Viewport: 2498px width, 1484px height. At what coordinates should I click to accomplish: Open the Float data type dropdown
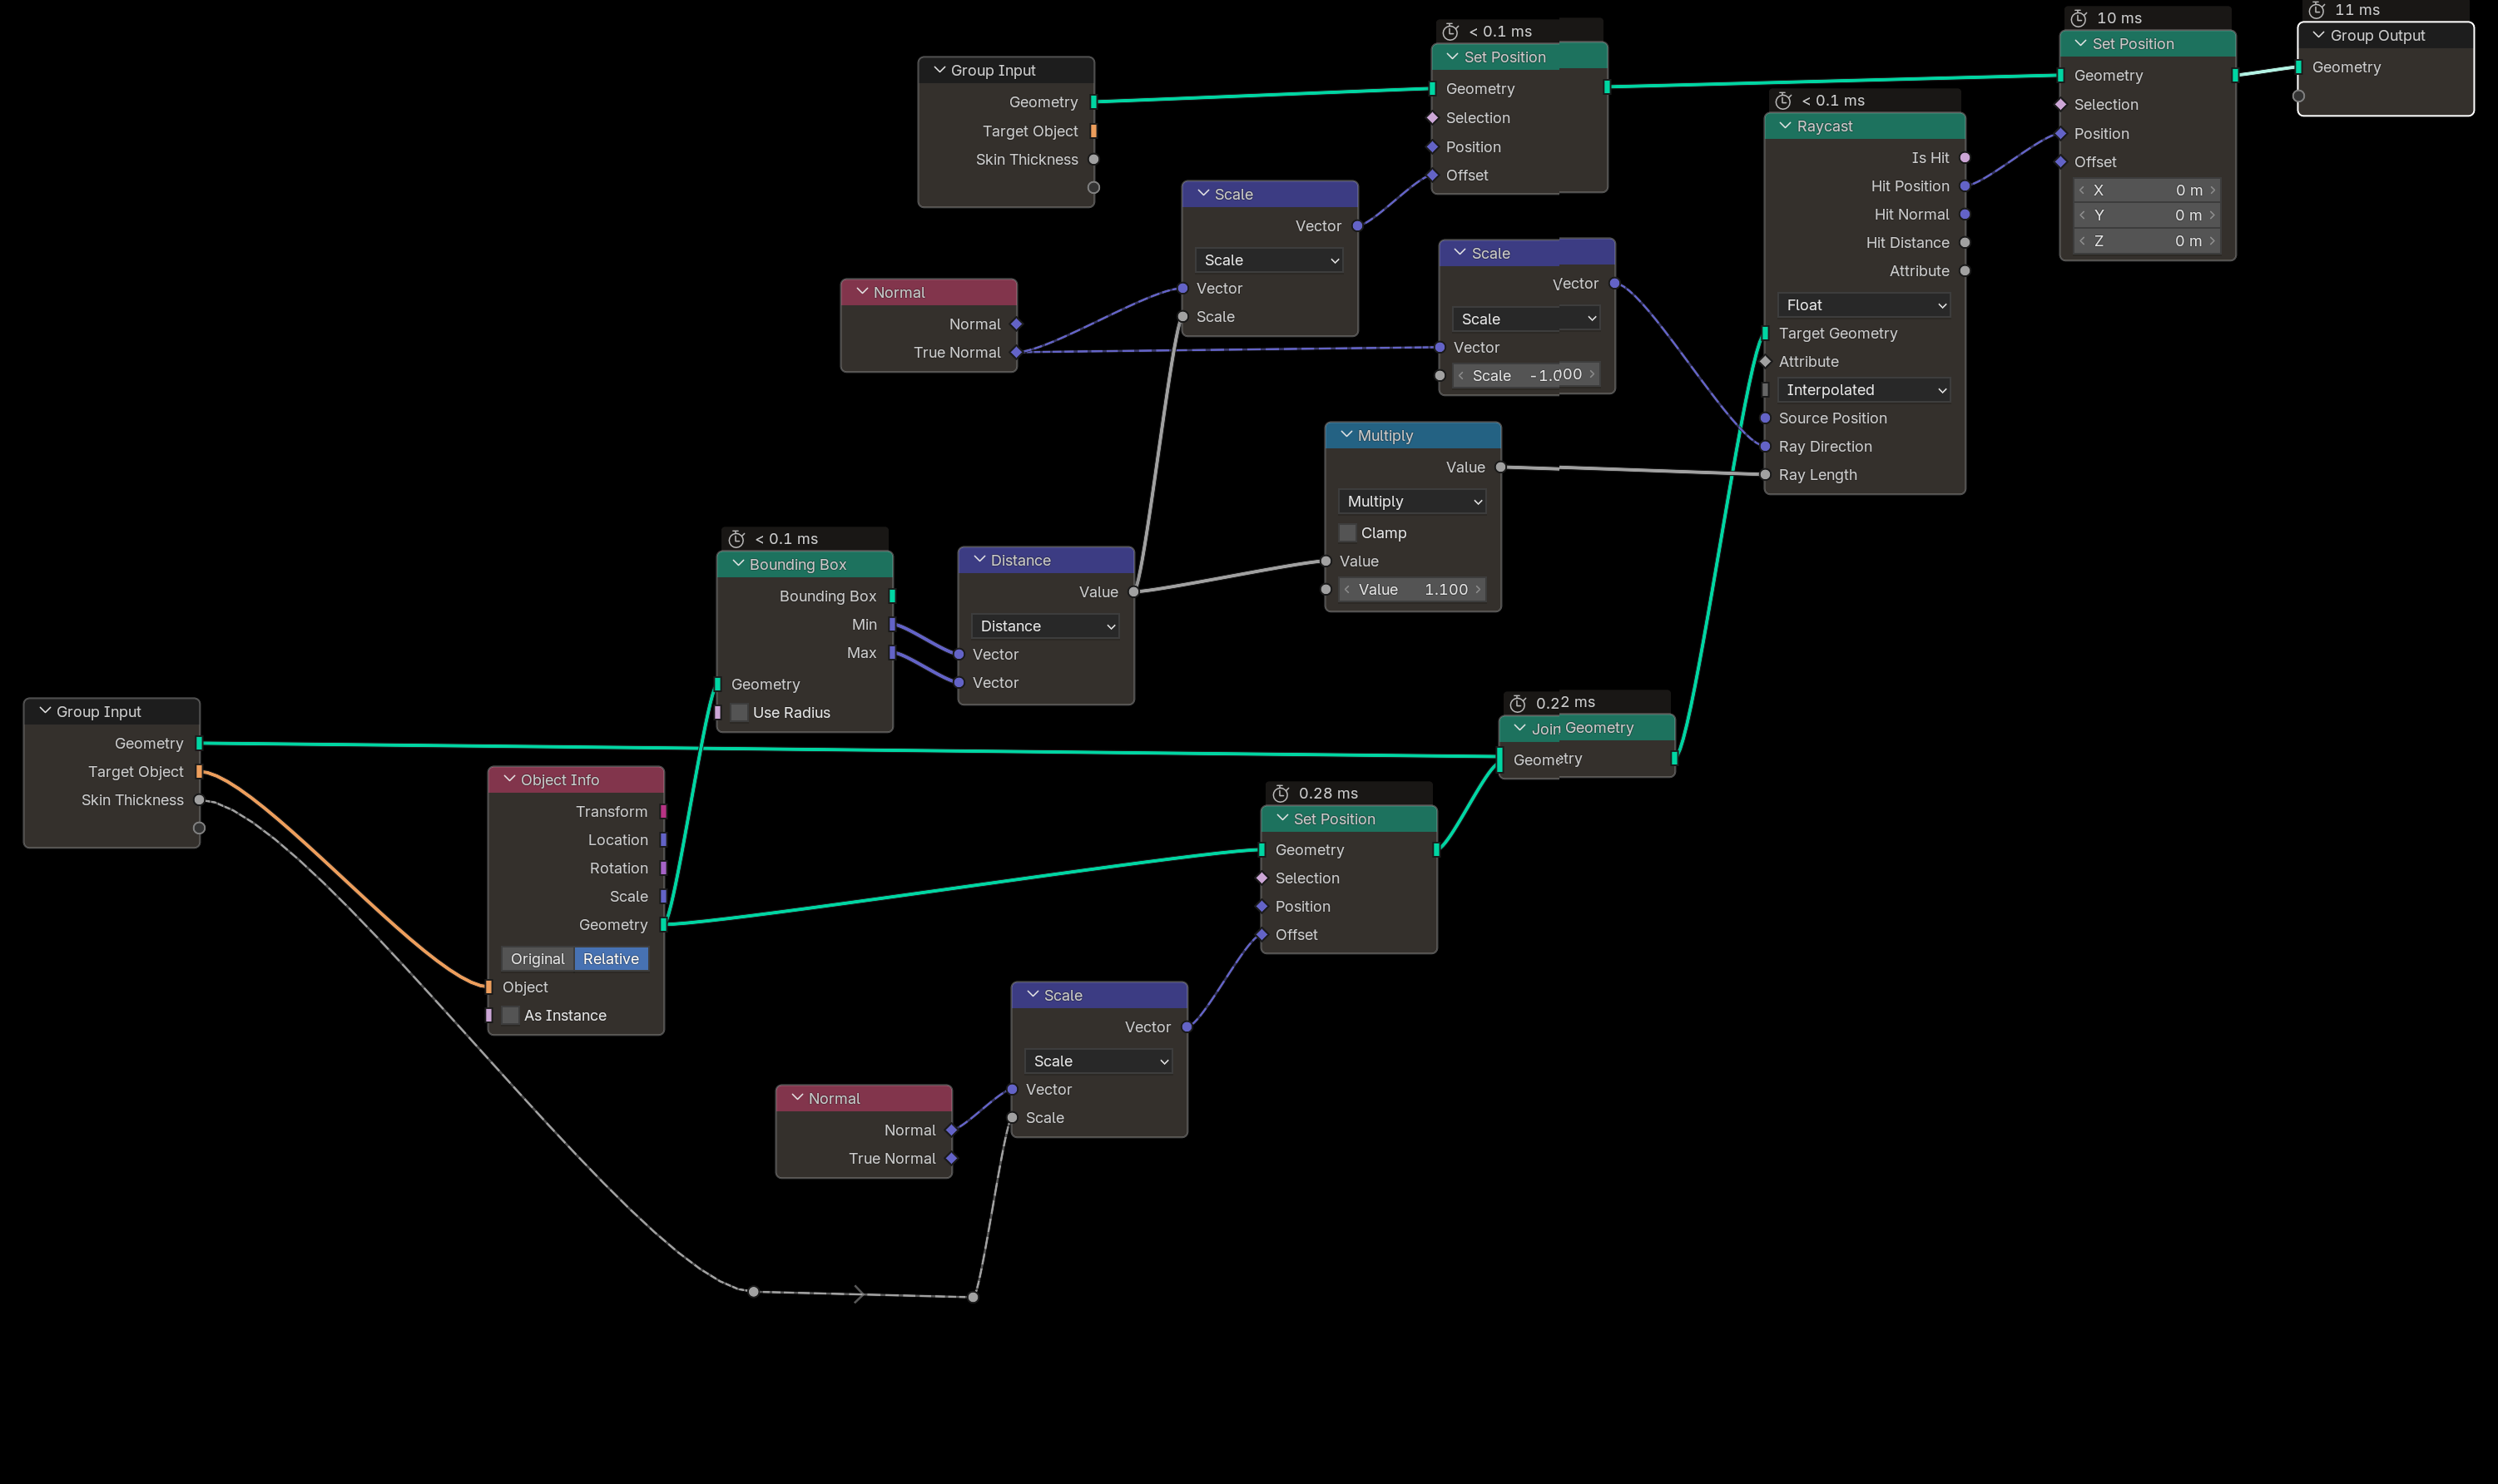(x=1865, y=305)
